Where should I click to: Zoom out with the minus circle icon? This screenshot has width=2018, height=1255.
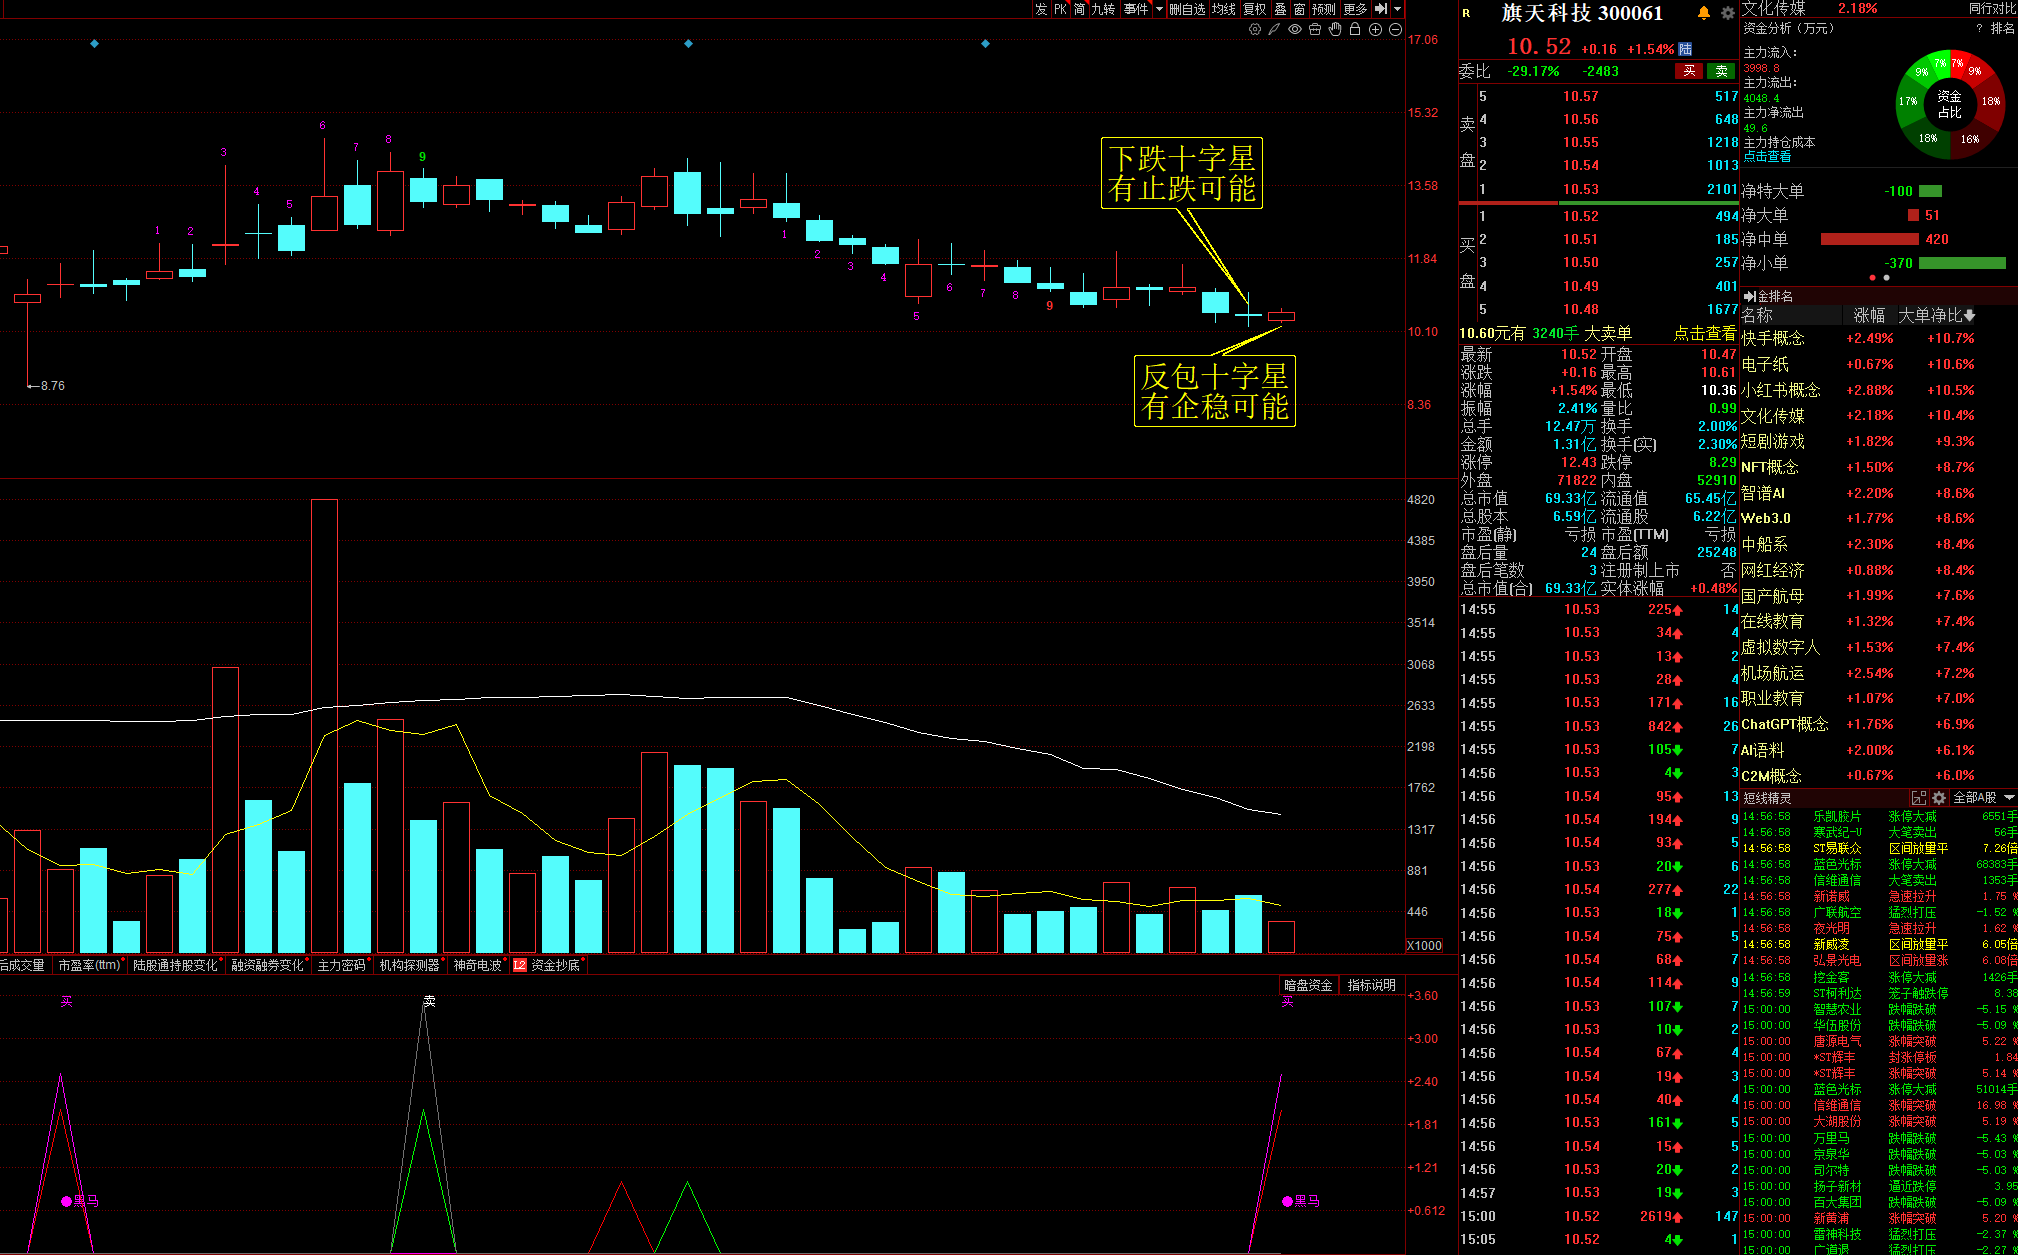point(1395,30)
